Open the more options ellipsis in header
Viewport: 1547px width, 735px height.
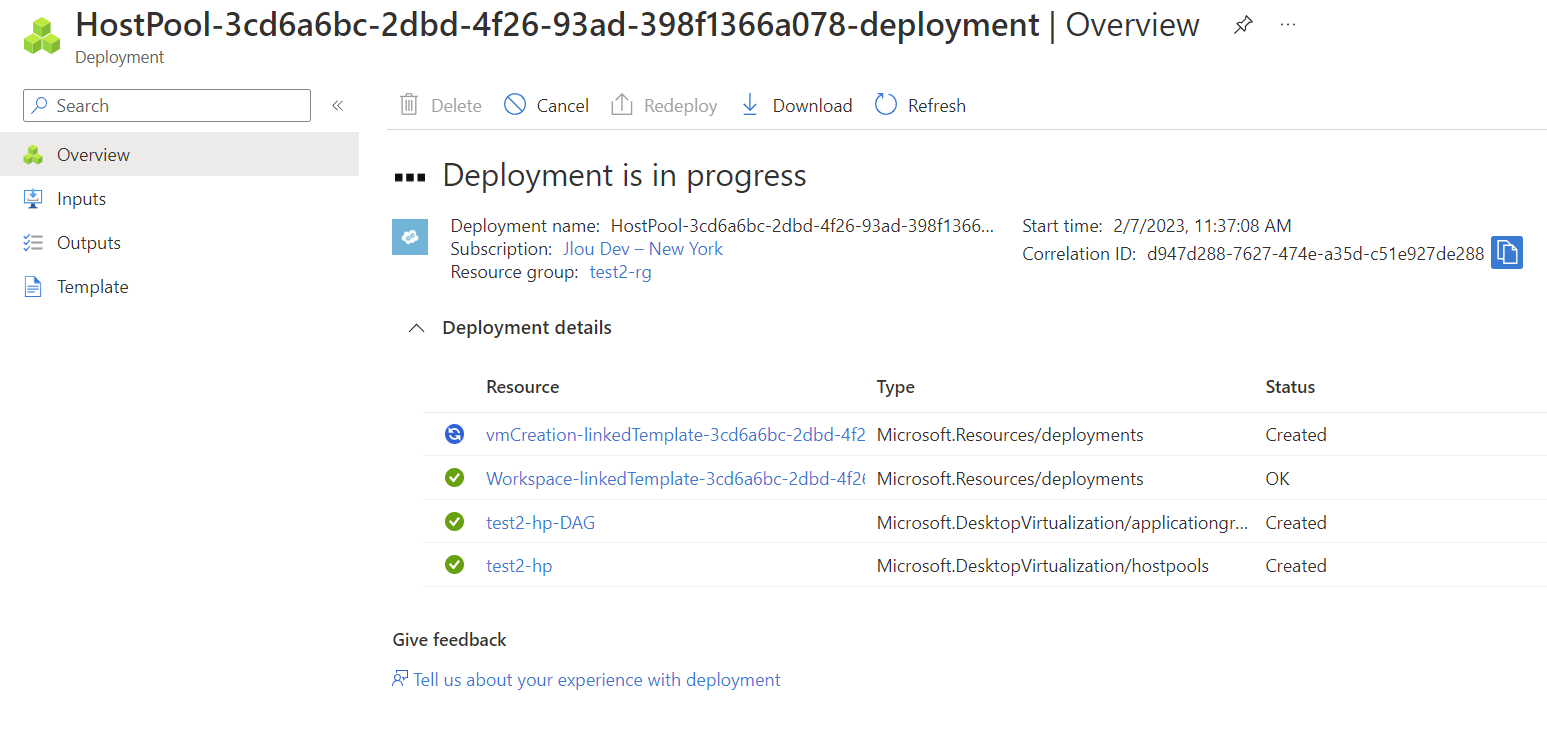click(x=1288, y=25)
